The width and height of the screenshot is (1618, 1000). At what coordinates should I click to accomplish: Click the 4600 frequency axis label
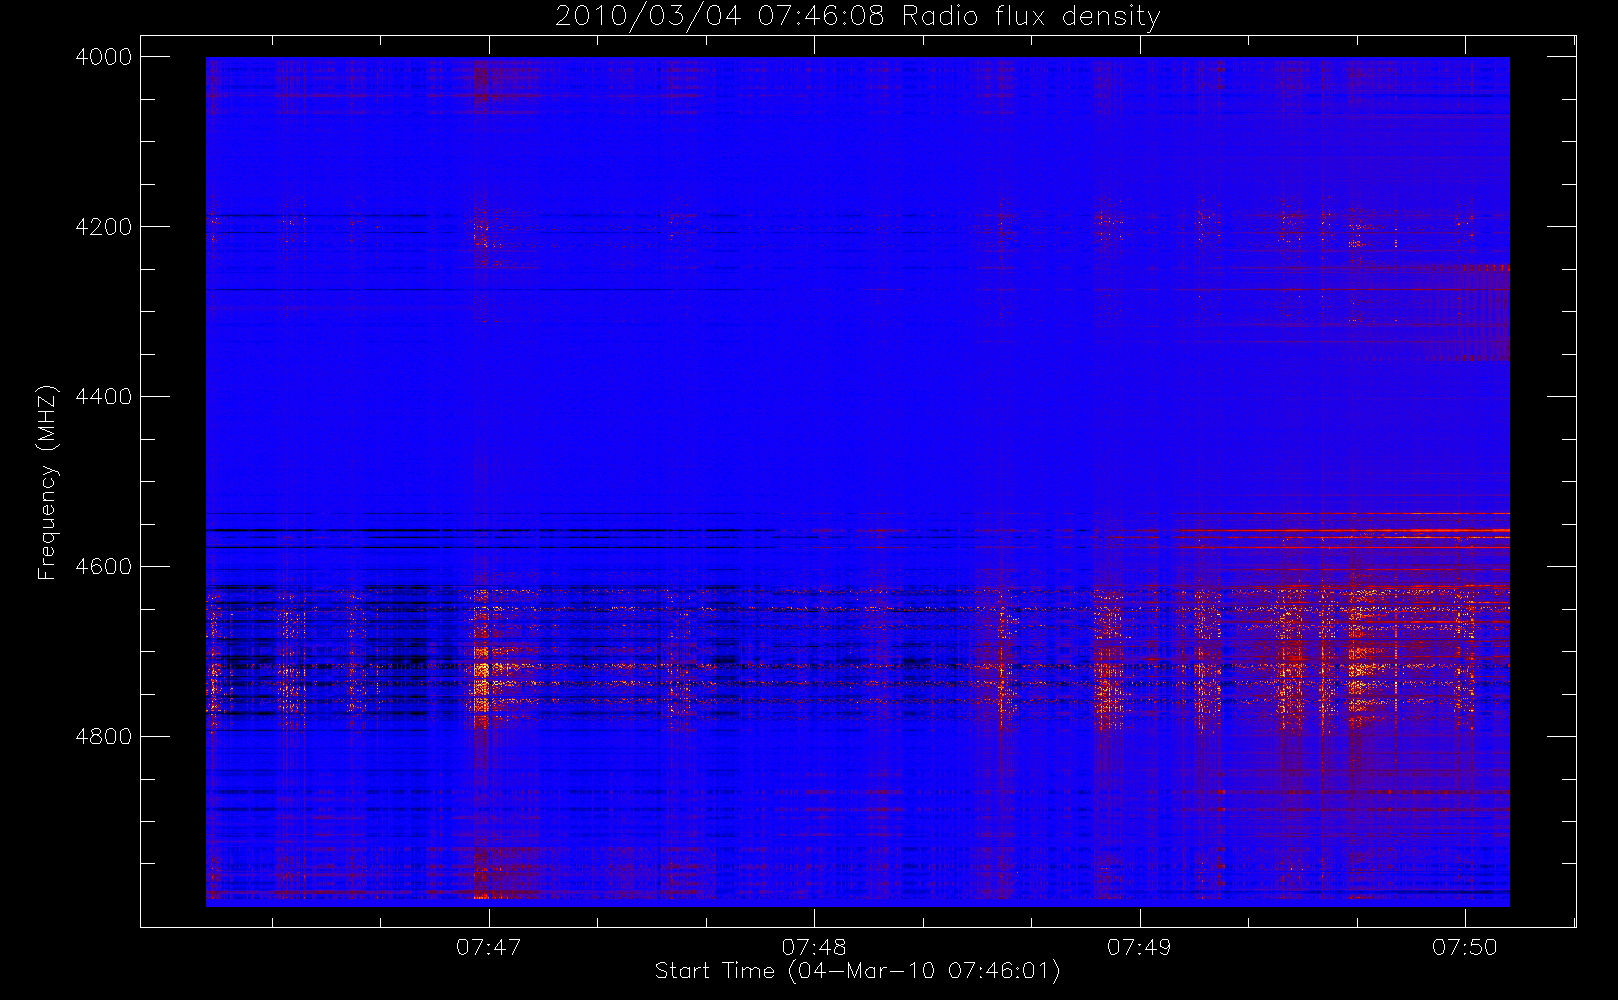(104, 567)
